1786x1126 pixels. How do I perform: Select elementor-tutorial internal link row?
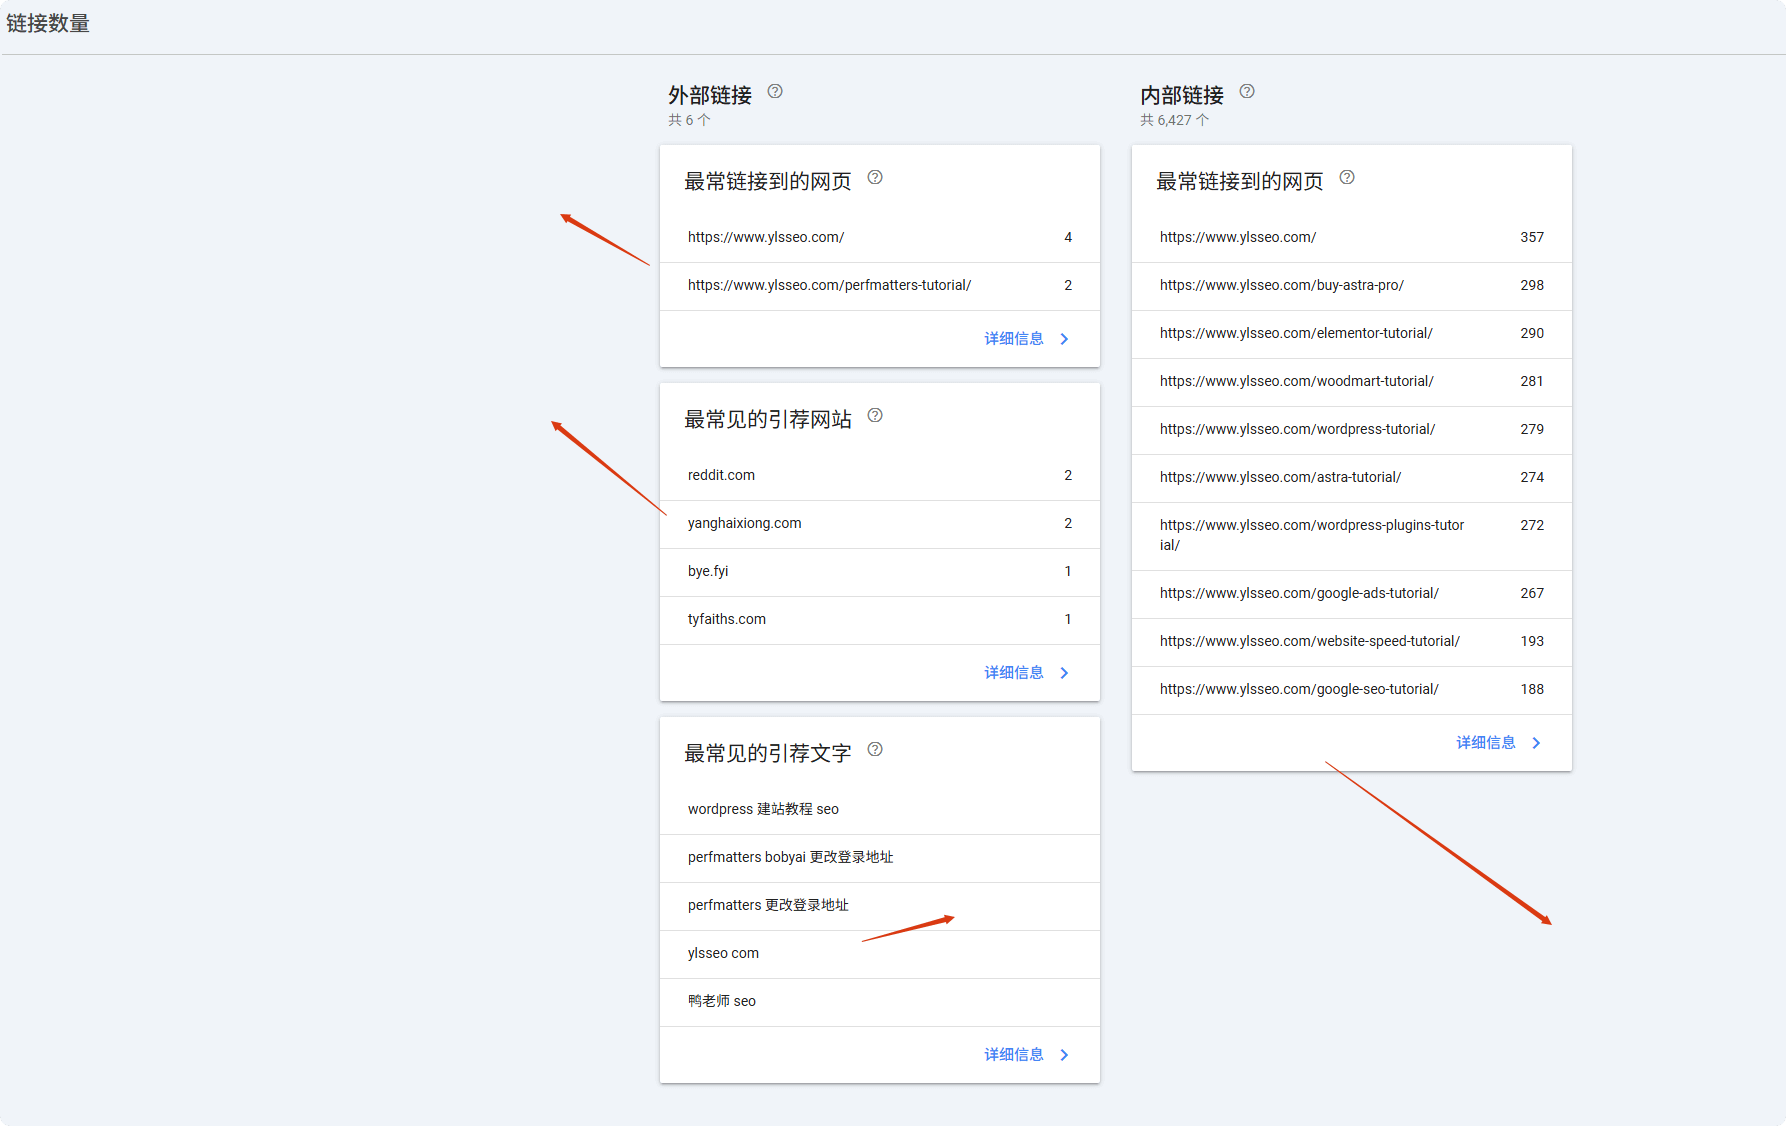[x=1351, y=334]
